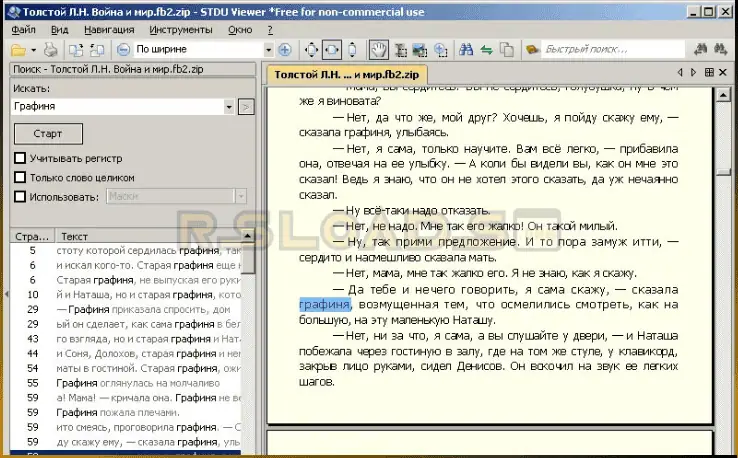Click the tab list grid icon
Image resolution: width=738 pixels, height=458 pixels.
click(x=709, y=72)
